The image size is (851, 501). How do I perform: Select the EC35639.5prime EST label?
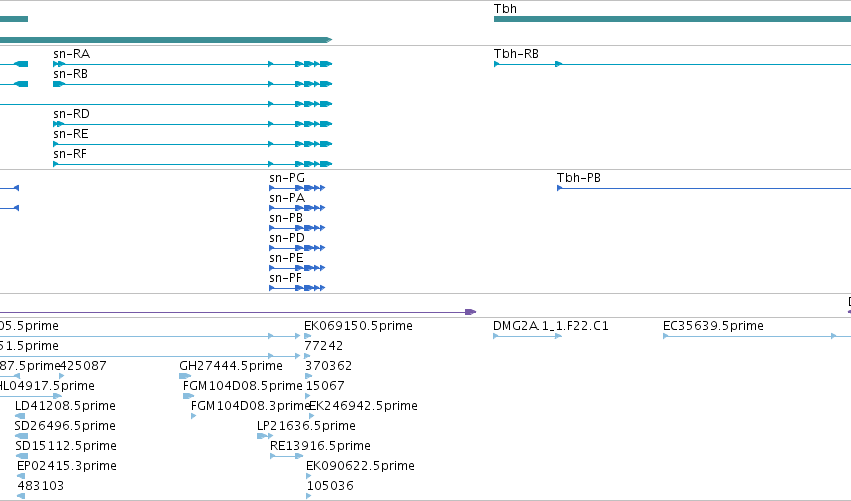713,326
